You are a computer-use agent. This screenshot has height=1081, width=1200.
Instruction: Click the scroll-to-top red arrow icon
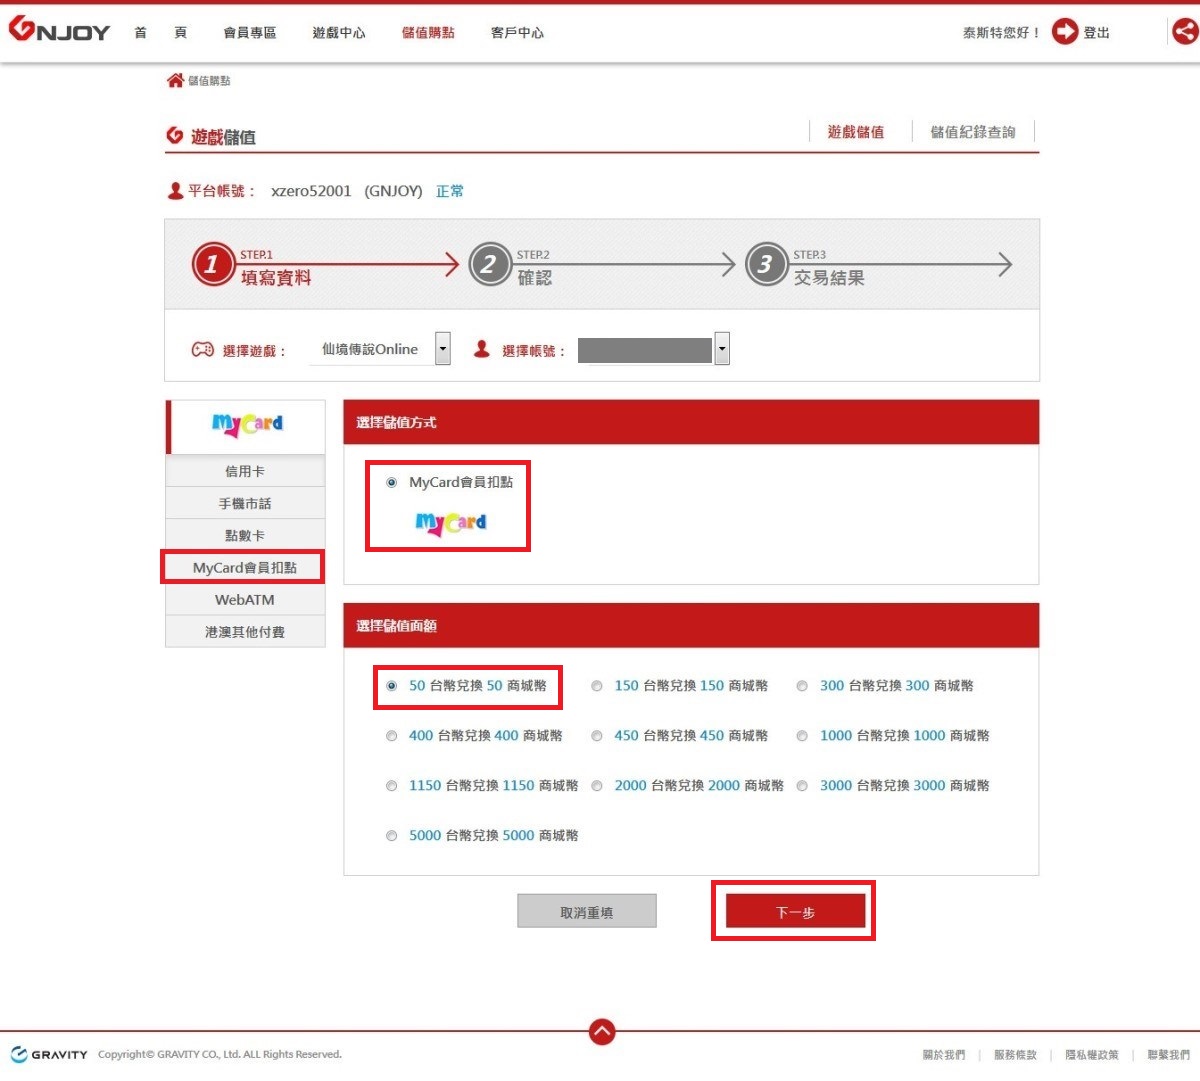point(602,1031)
